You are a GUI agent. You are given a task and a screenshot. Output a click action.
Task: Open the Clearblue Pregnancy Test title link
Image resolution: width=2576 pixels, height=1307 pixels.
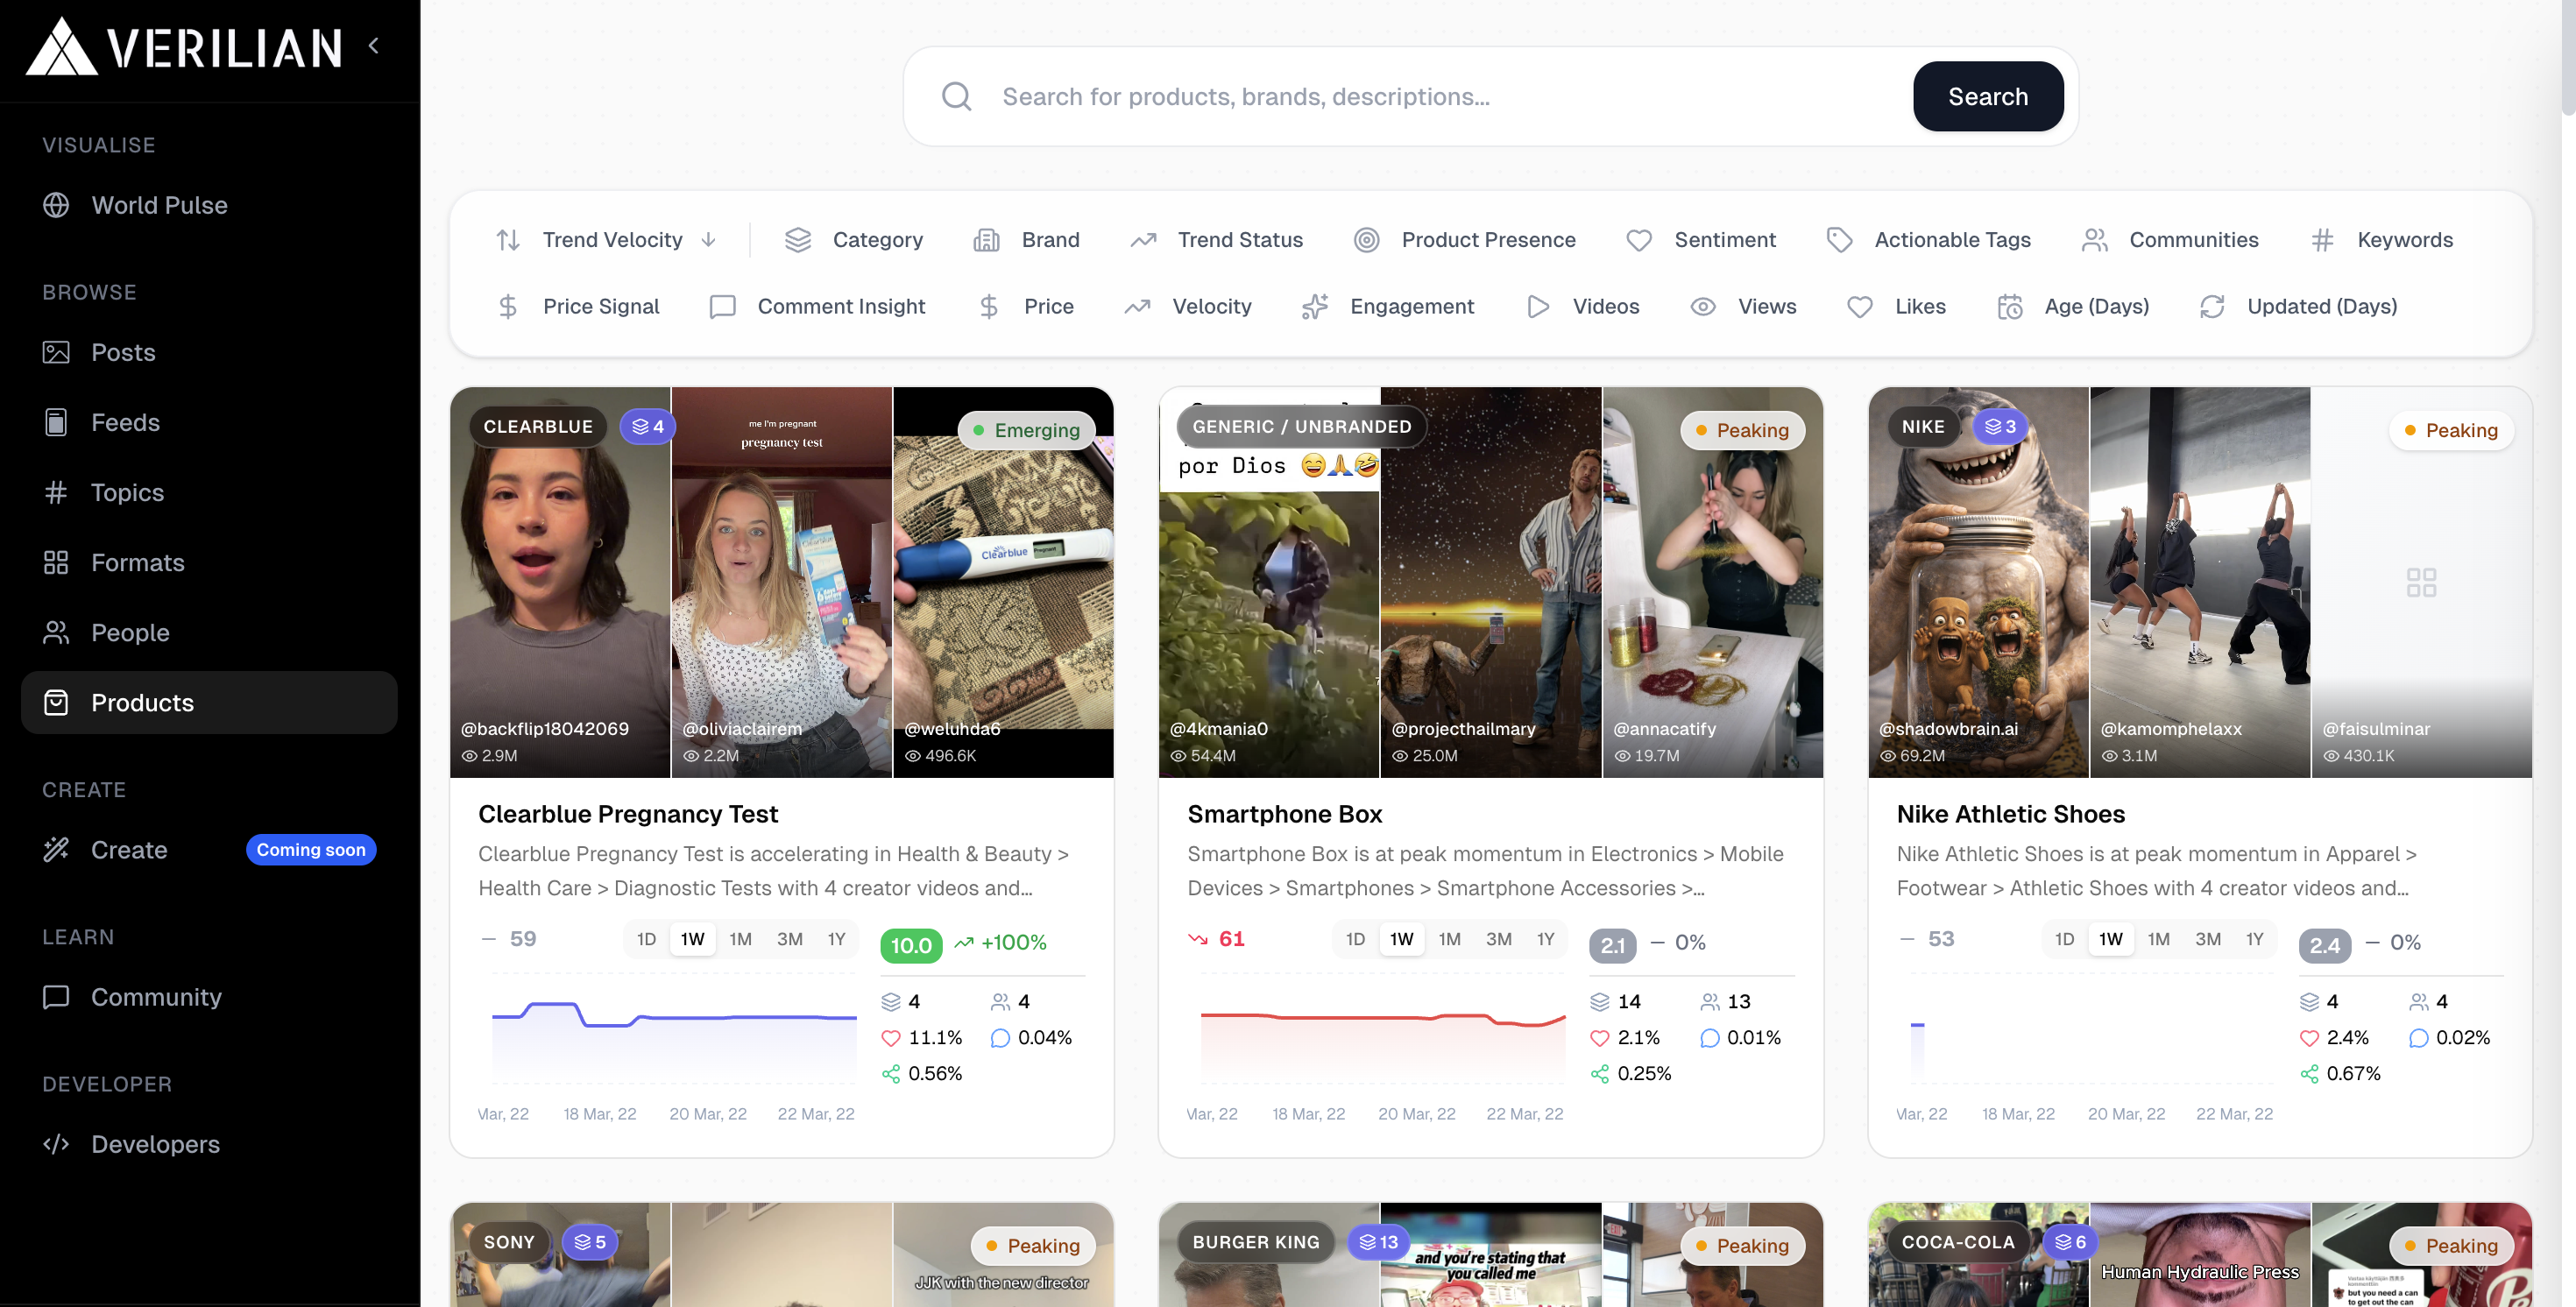(627, 814)
